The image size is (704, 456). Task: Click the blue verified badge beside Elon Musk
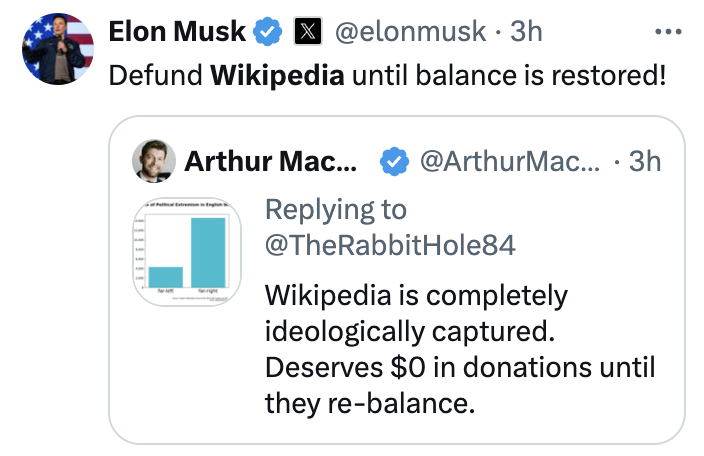coord(266,32)
